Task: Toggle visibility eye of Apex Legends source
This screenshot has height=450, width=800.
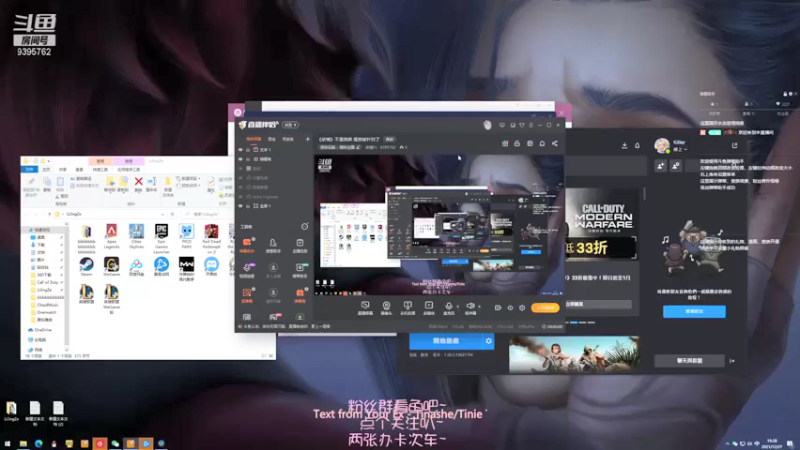Action: point(240,196)
